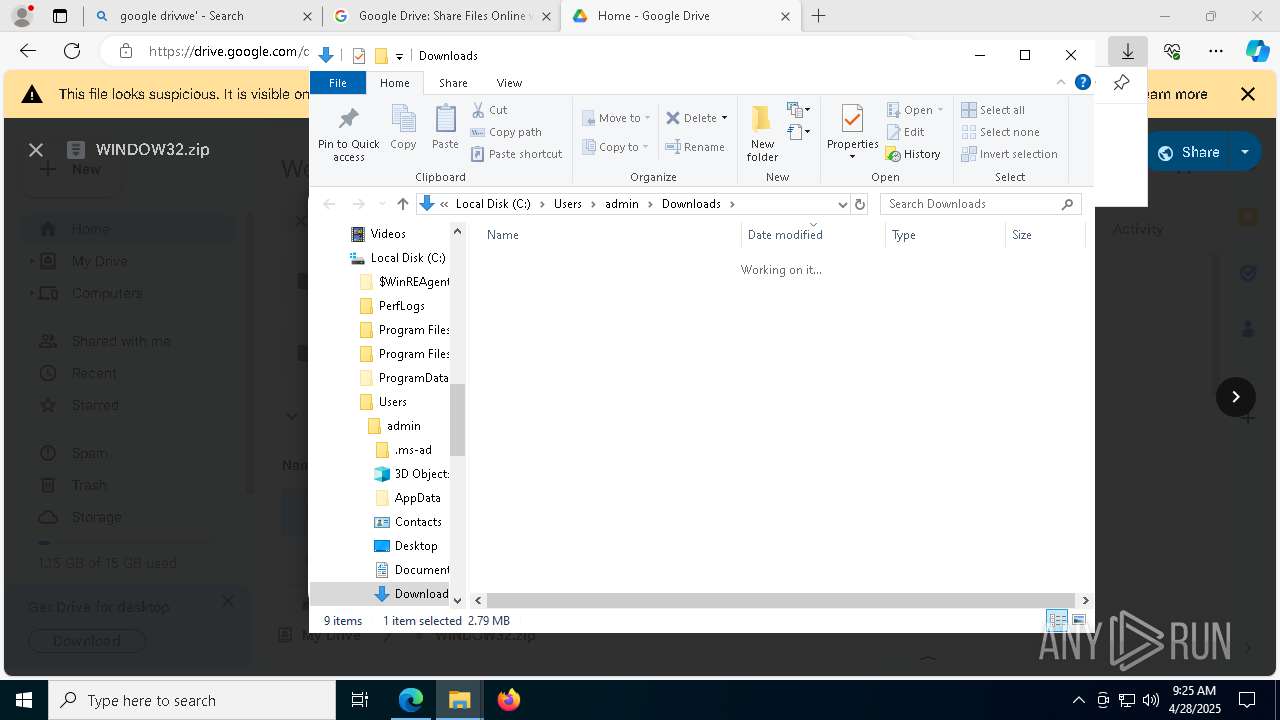Open Share dropdown arrow in Drive
Image resolution: width=1280 pixels, height=720 pixels.
tap(1244, 152)
